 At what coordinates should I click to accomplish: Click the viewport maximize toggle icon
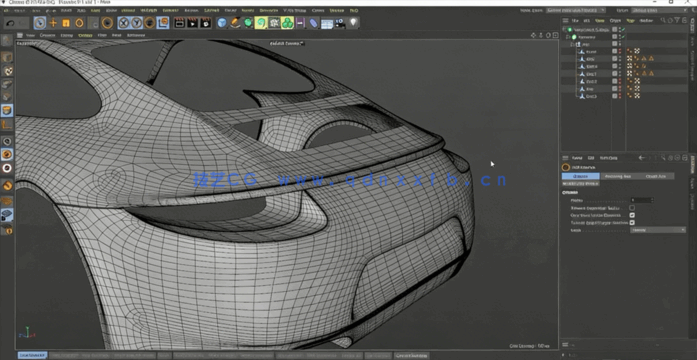coord(555,35)
